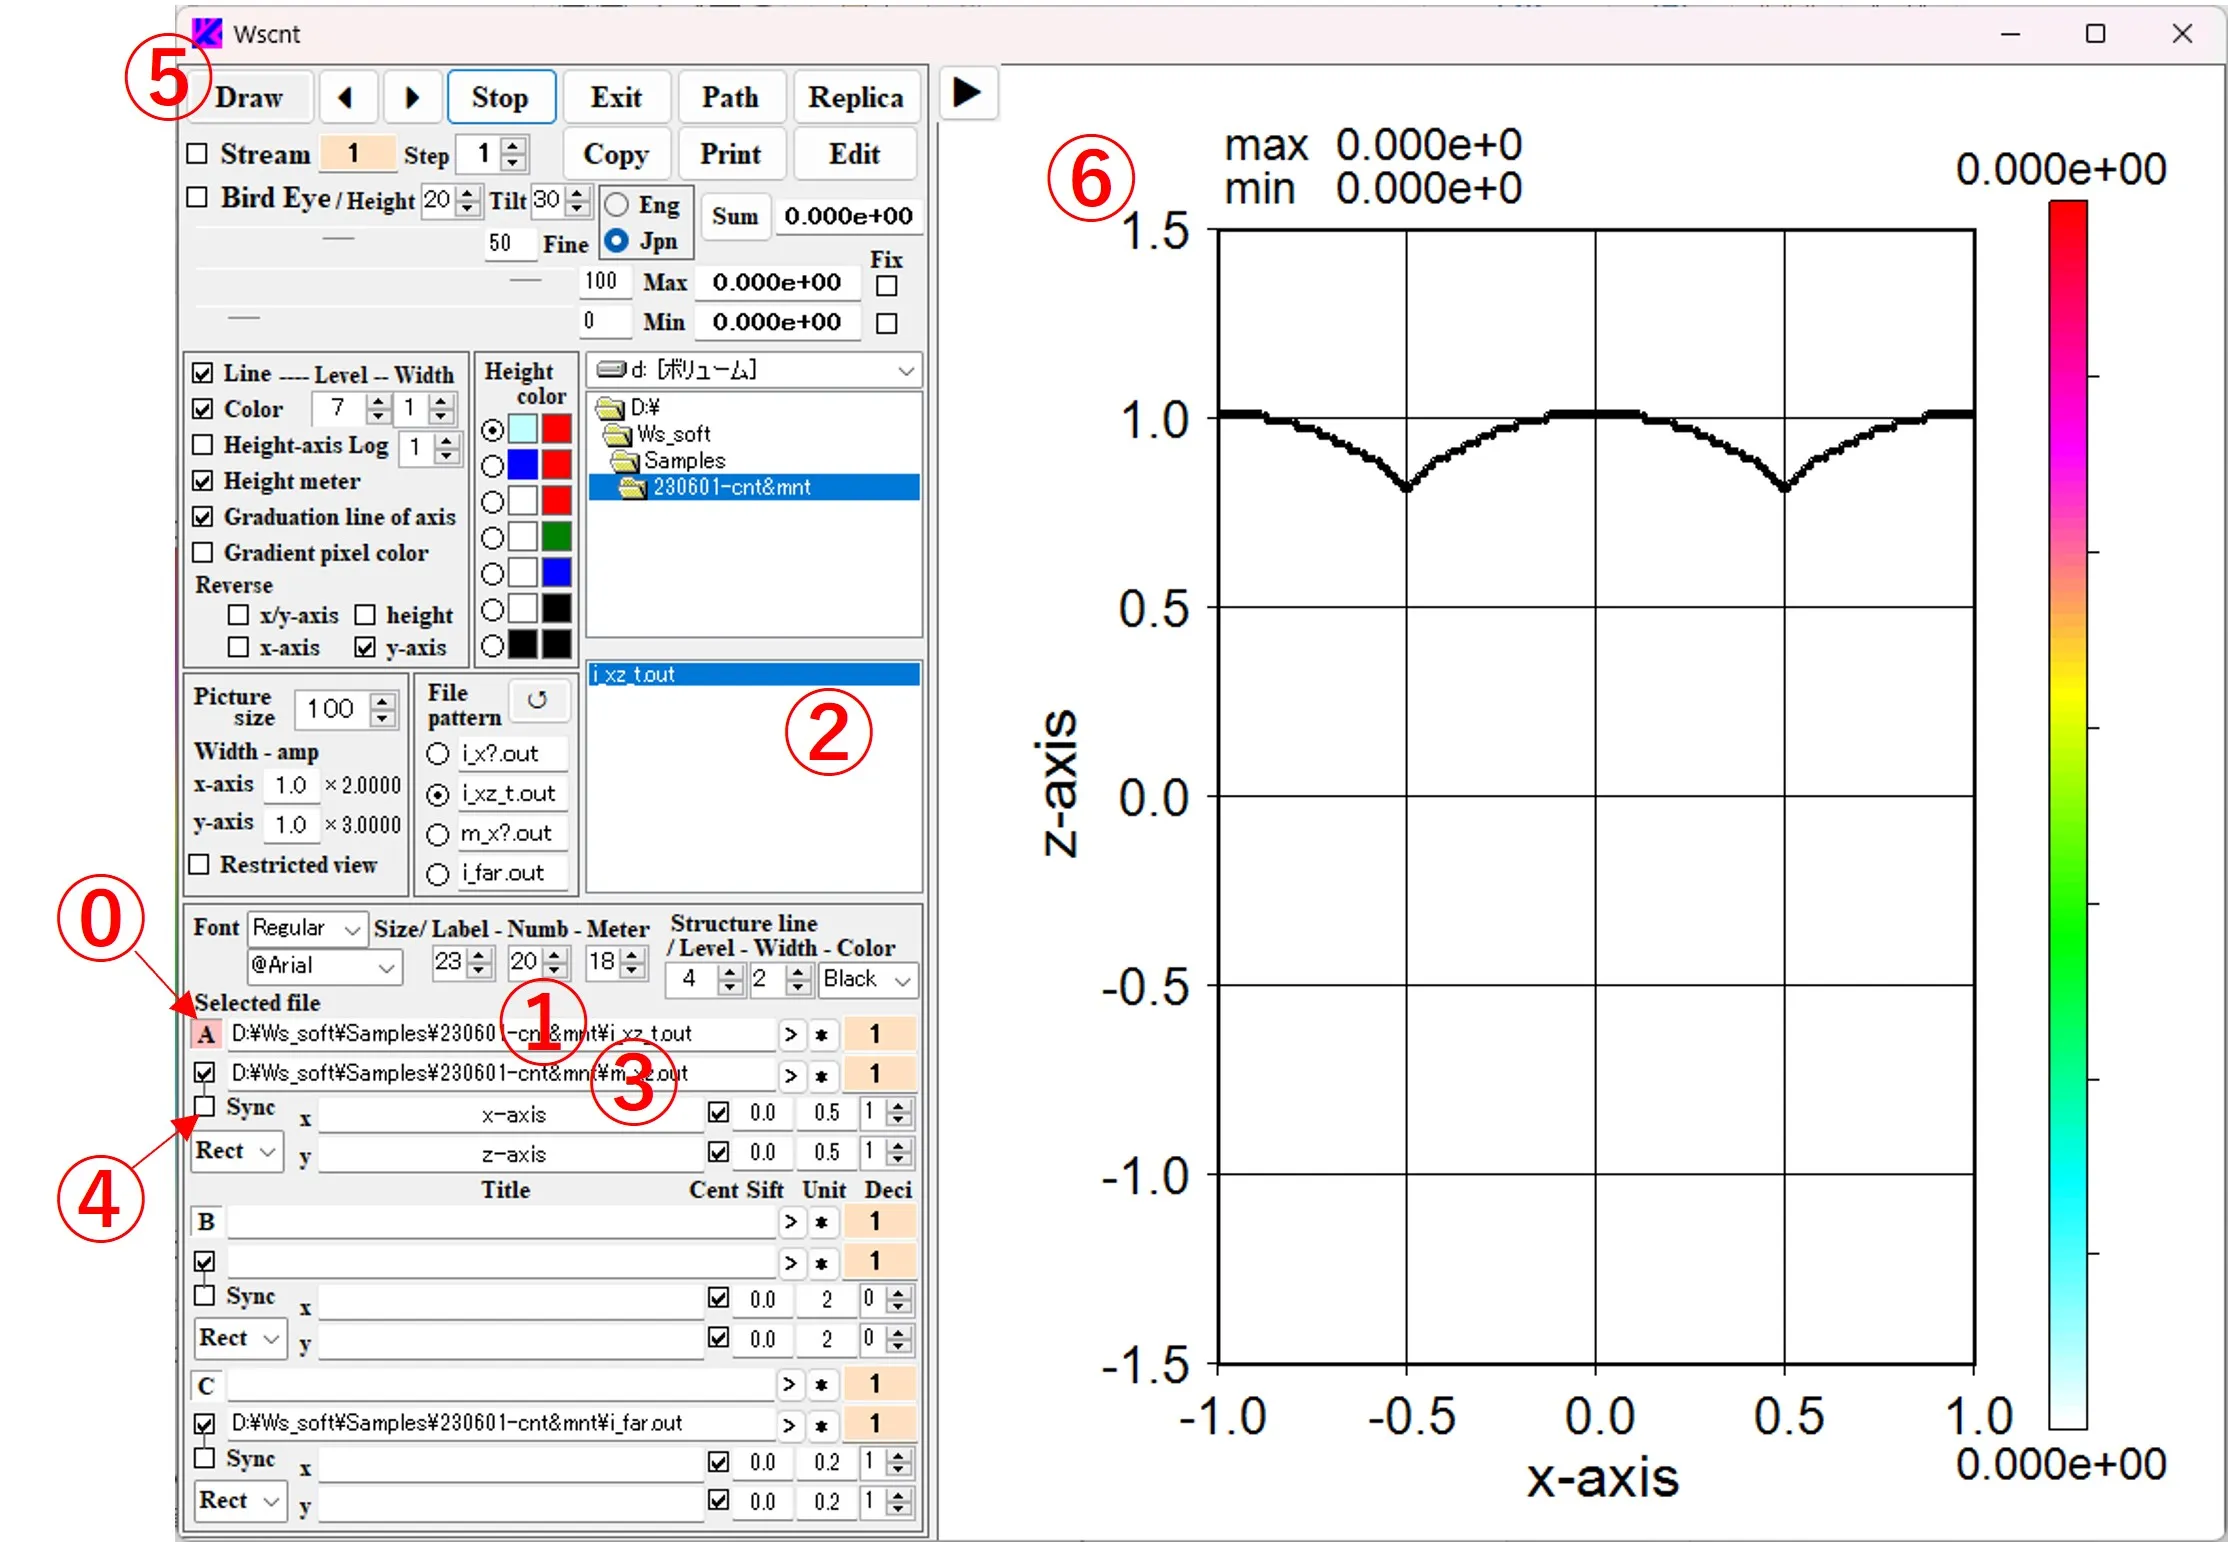Click the Step spinner arrows
The height and width of the screenshot is (1542, 2228).
tap(513, 154)
